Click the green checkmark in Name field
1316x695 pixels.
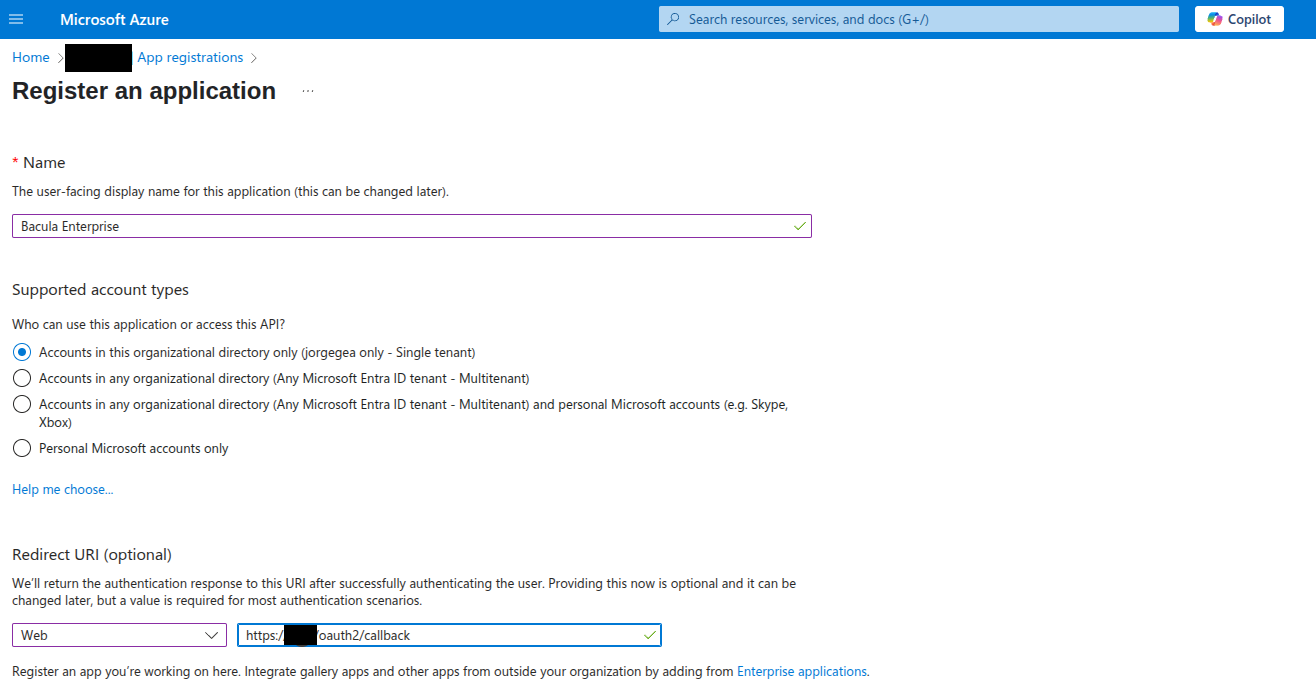click(799, 226)
